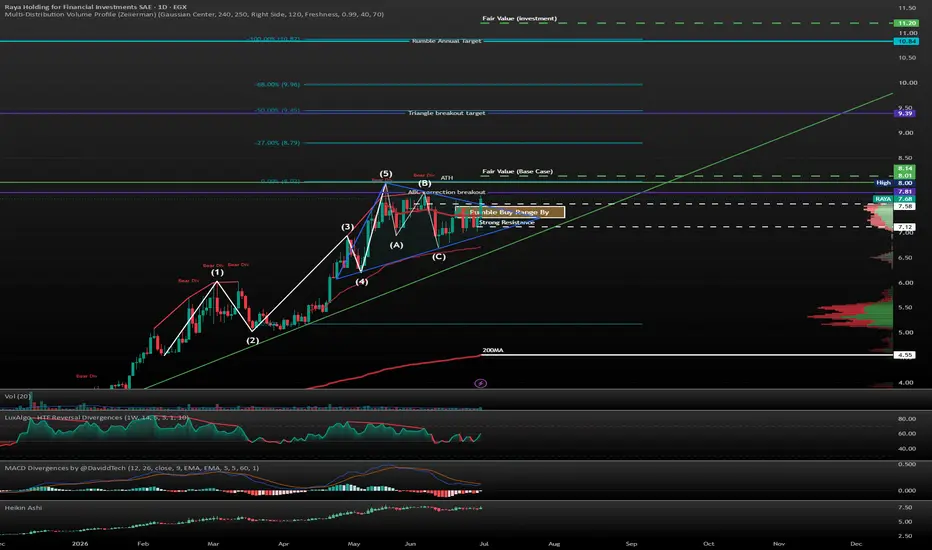Click the ABC correction breakout annotation
The width and height of the screenshot is (932, 550).
(446, 192)
